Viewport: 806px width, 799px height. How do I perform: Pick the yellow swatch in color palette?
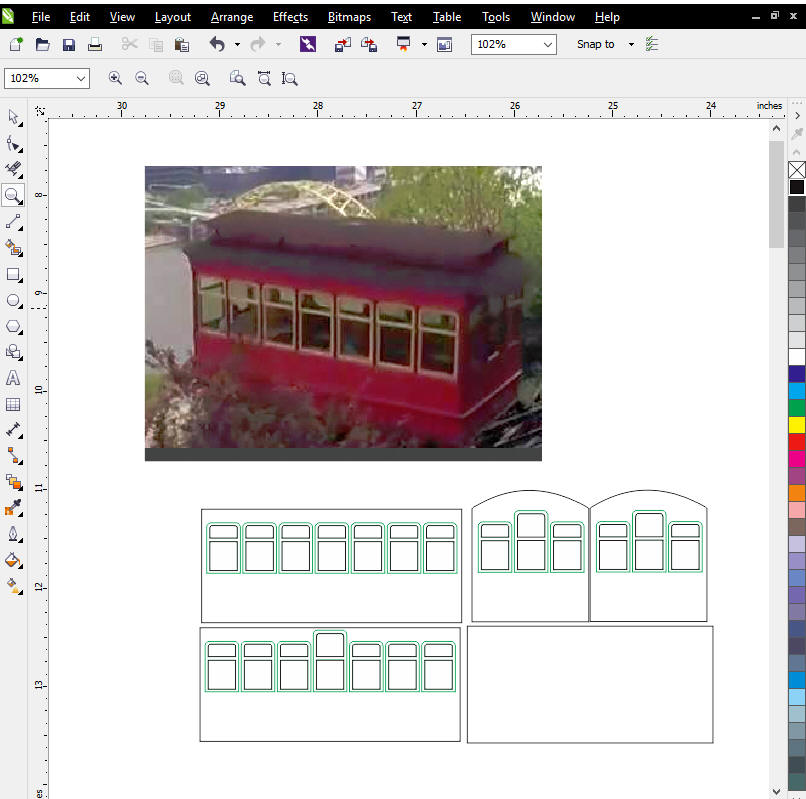click(x=797, y=425)
